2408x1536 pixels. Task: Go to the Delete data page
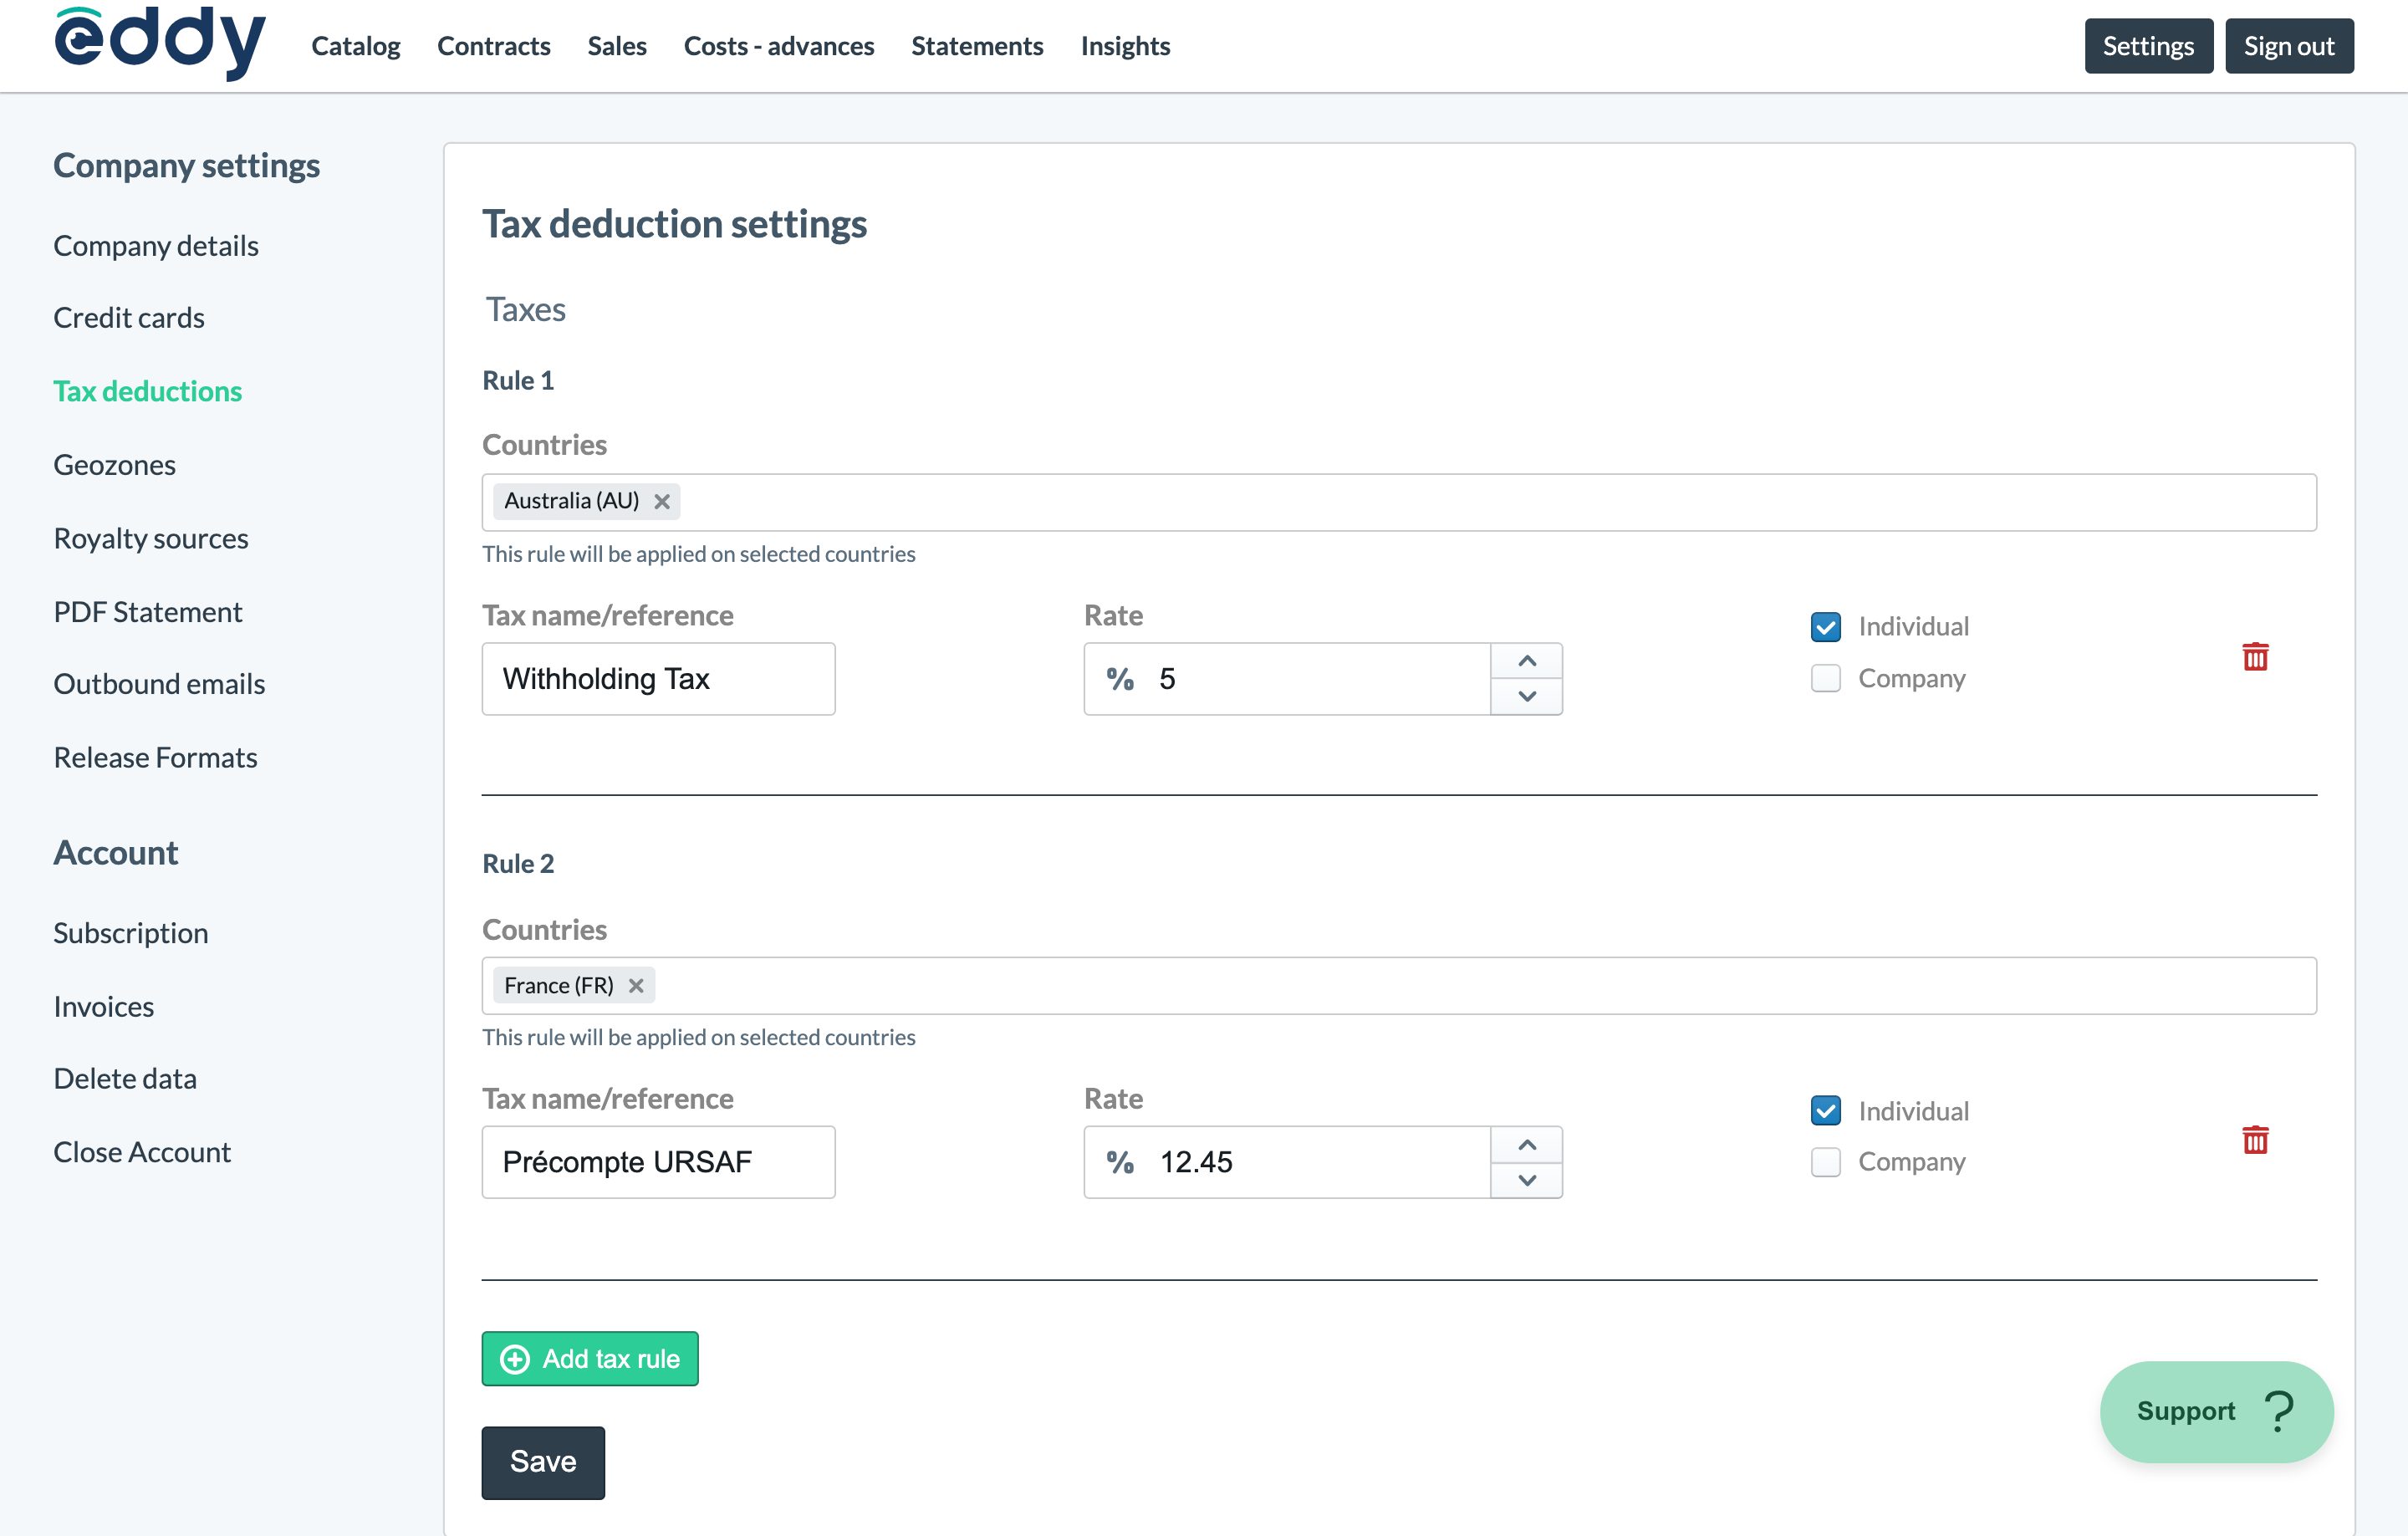(125, 1079)
